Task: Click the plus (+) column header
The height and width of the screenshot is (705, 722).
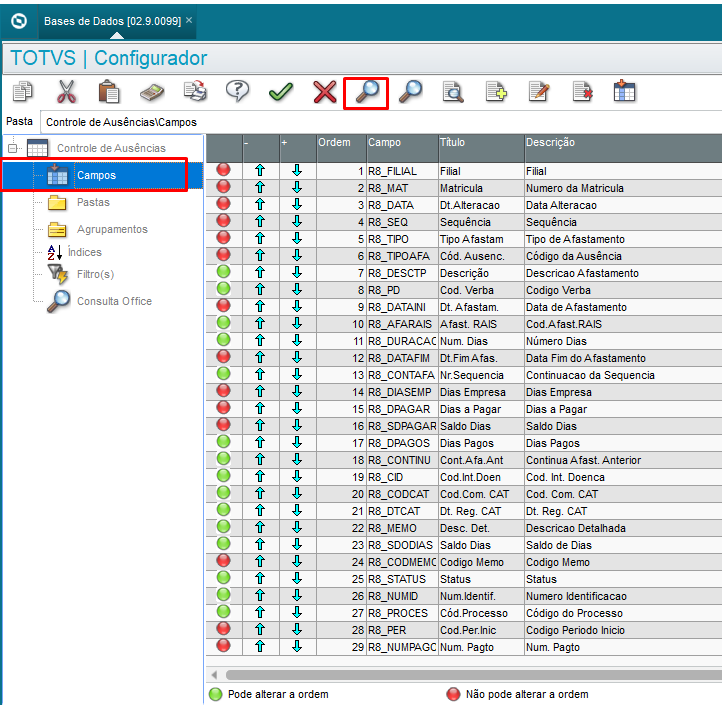Action: [x=298, y=148]
